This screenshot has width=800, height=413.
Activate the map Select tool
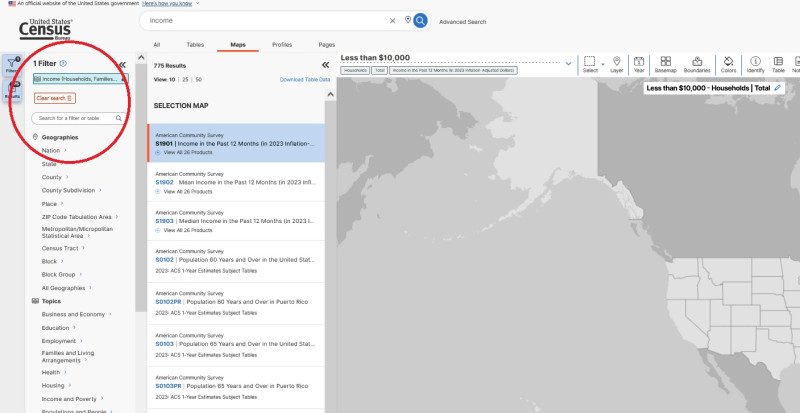coord(590,65)
